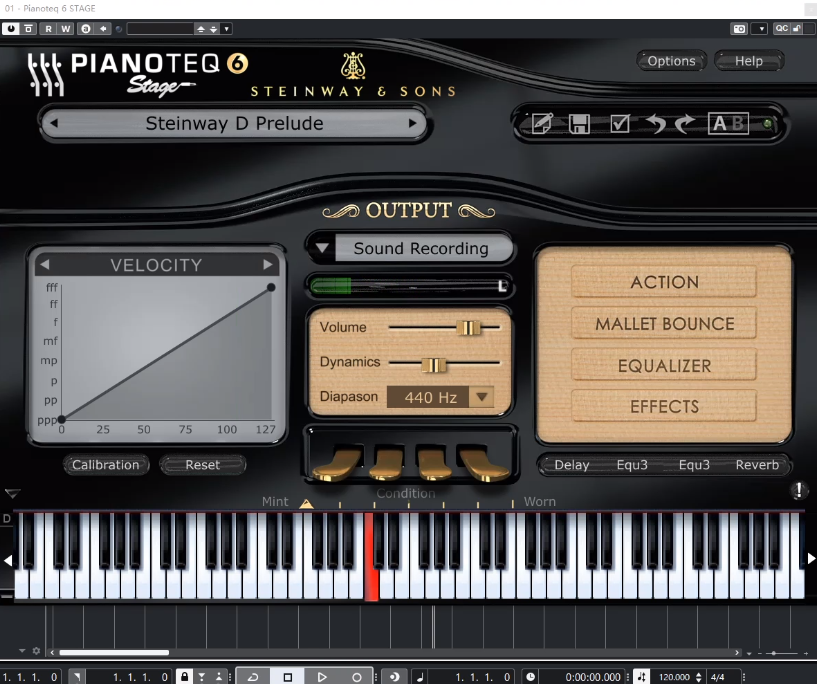Save preset with floppy disk icon

tap(579, 124)
